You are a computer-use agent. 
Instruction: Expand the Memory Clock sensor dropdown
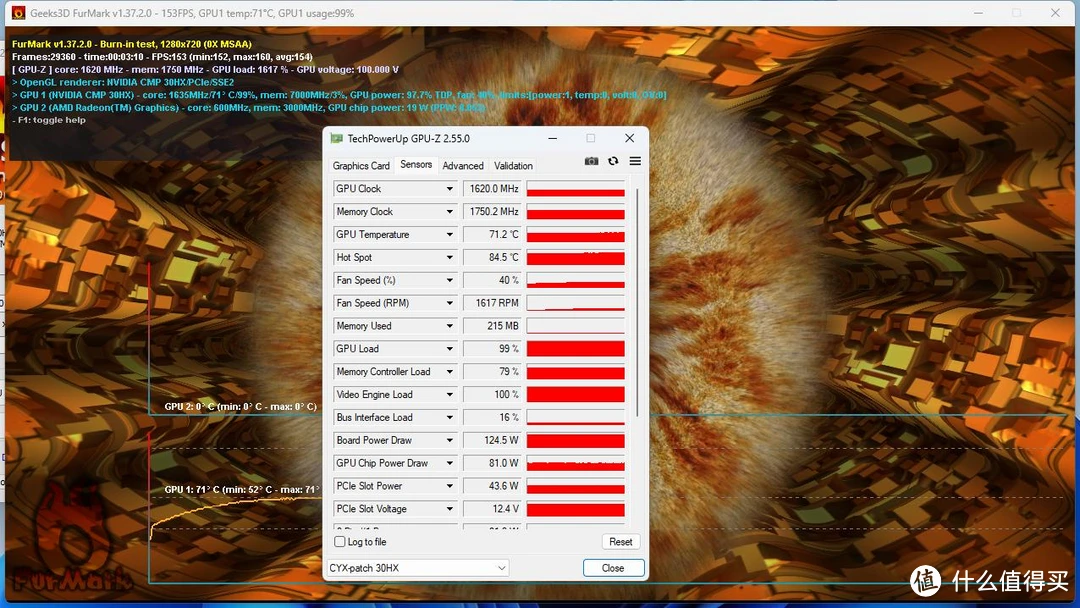450,211
